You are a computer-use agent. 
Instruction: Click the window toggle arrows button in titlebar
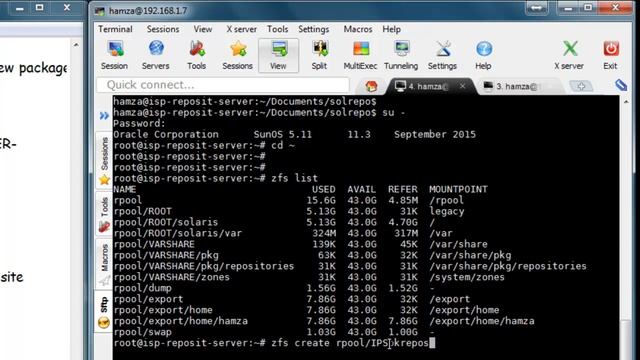point(537,8)
